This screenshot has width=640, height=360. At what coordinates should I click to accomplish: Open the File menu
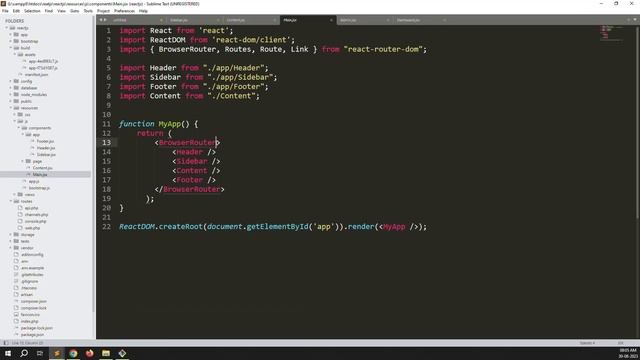point(5,11)
